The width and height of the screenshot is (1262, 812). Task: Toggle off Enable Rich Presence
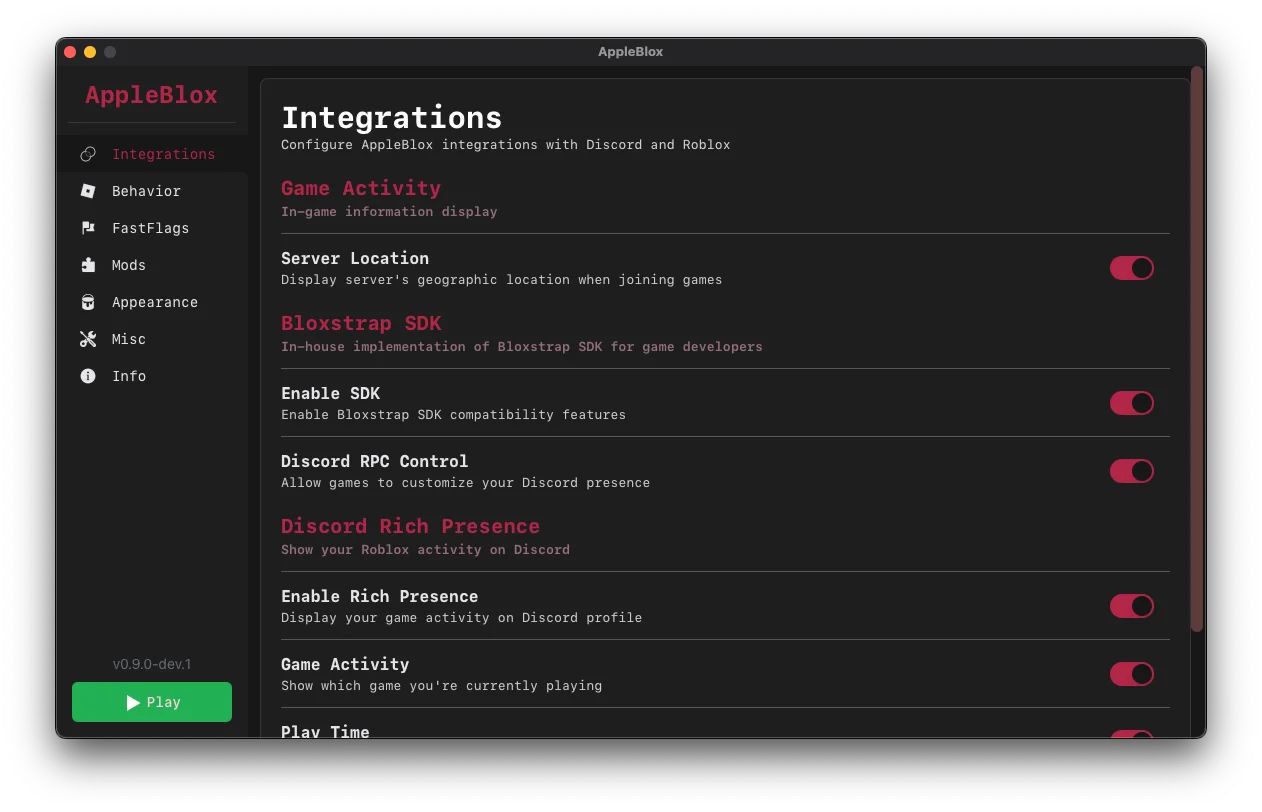point(1131,606)
